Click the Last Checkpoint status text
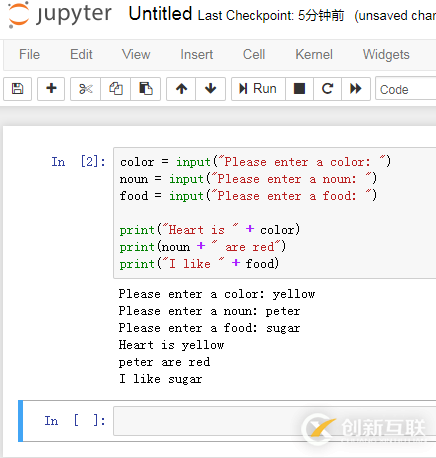The height and width of the screenshot is (458, 436). tap(271, 15)
